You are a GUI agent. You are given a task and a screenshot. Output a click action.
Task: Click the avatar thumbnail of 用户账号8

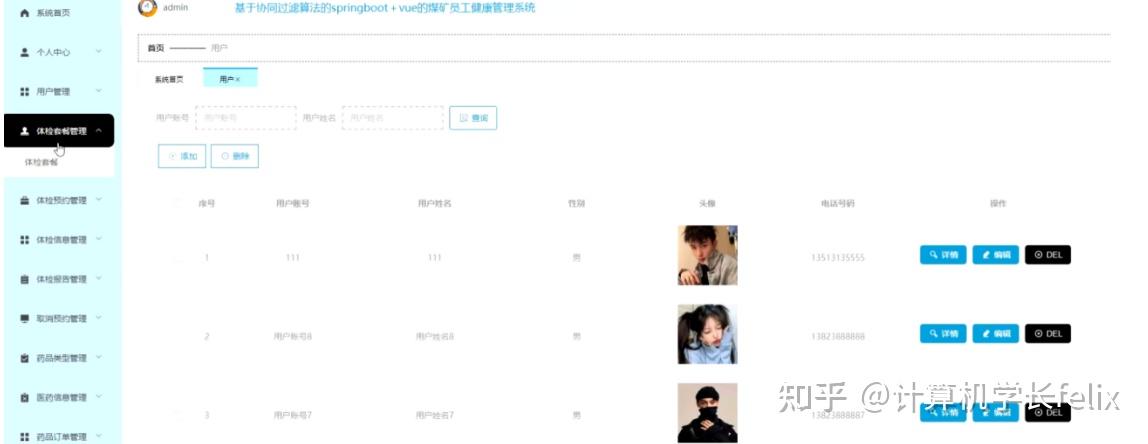tap(707, 334)
